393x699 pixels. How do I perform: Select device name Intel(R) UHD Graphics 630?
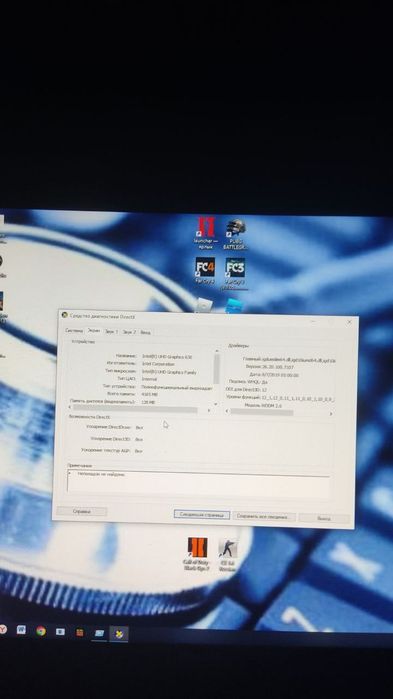pyautogui.click(x=167, y=357)
